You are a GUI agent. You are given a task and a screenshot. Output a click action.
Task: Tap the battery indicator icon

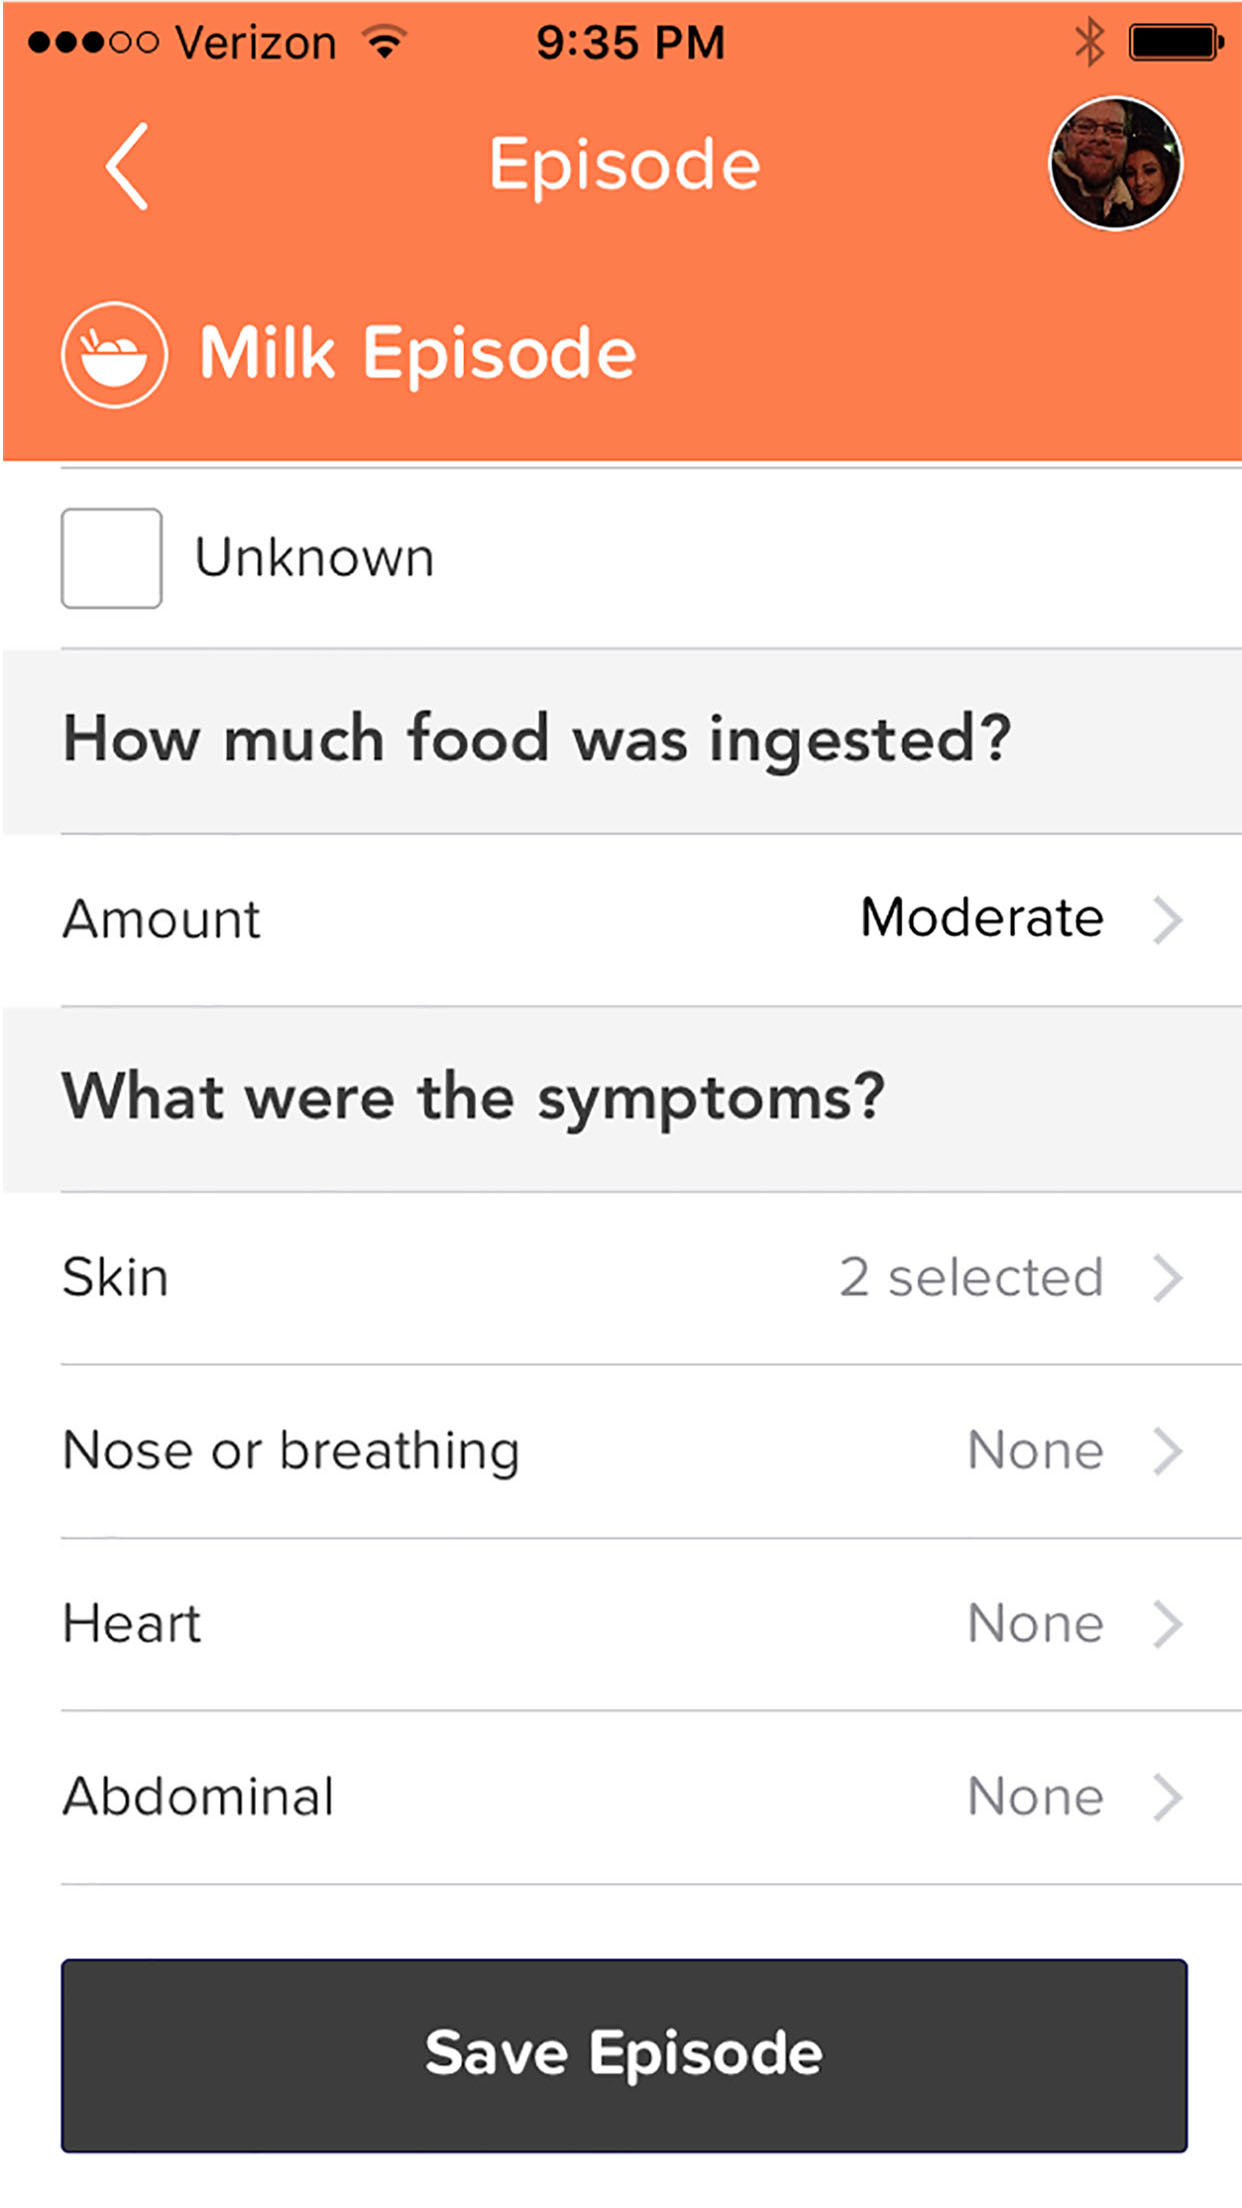(x=1176, y=43)
